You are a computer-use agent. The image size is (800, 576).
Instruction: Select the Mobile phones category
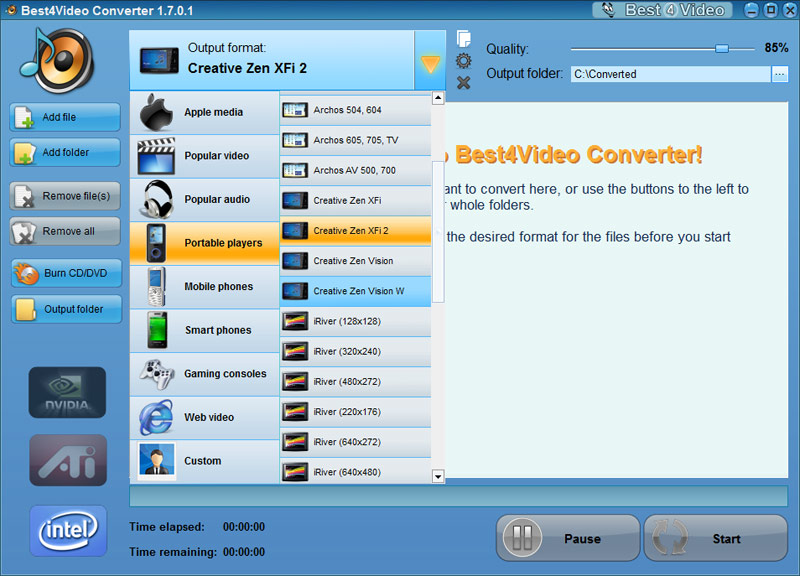(205, 287)
